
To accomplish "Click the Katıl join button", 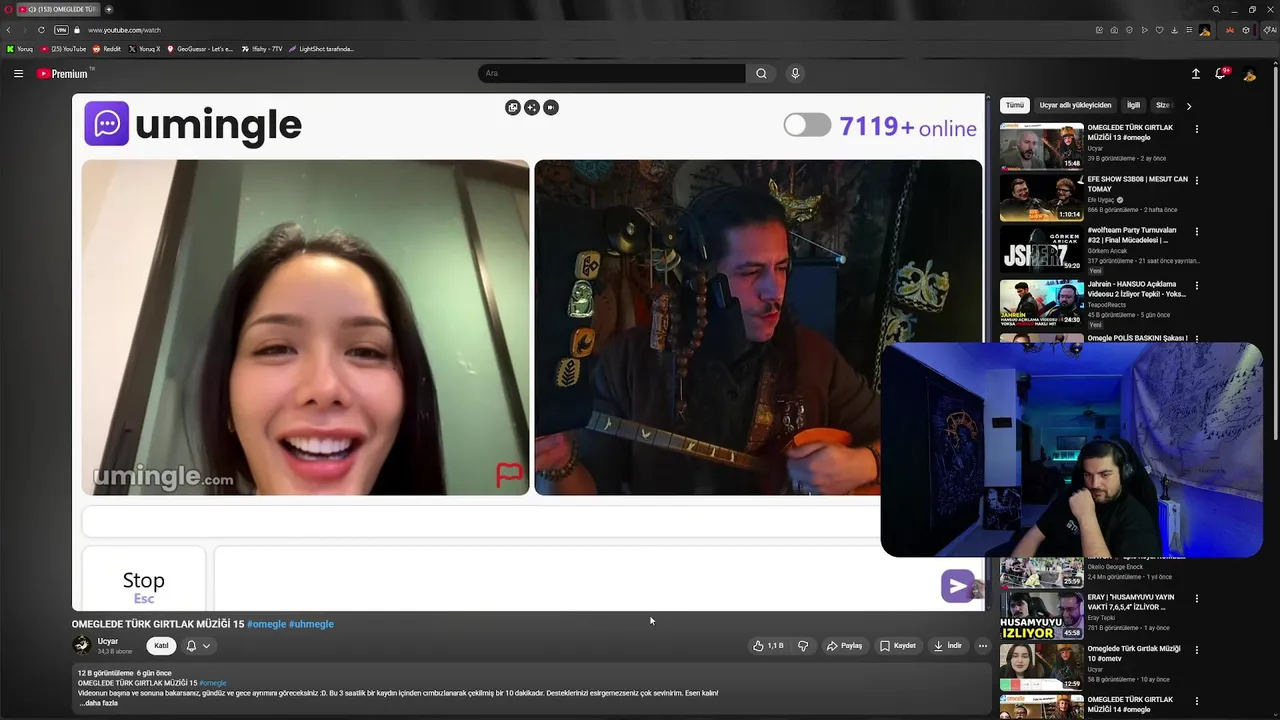I will 161,646.
